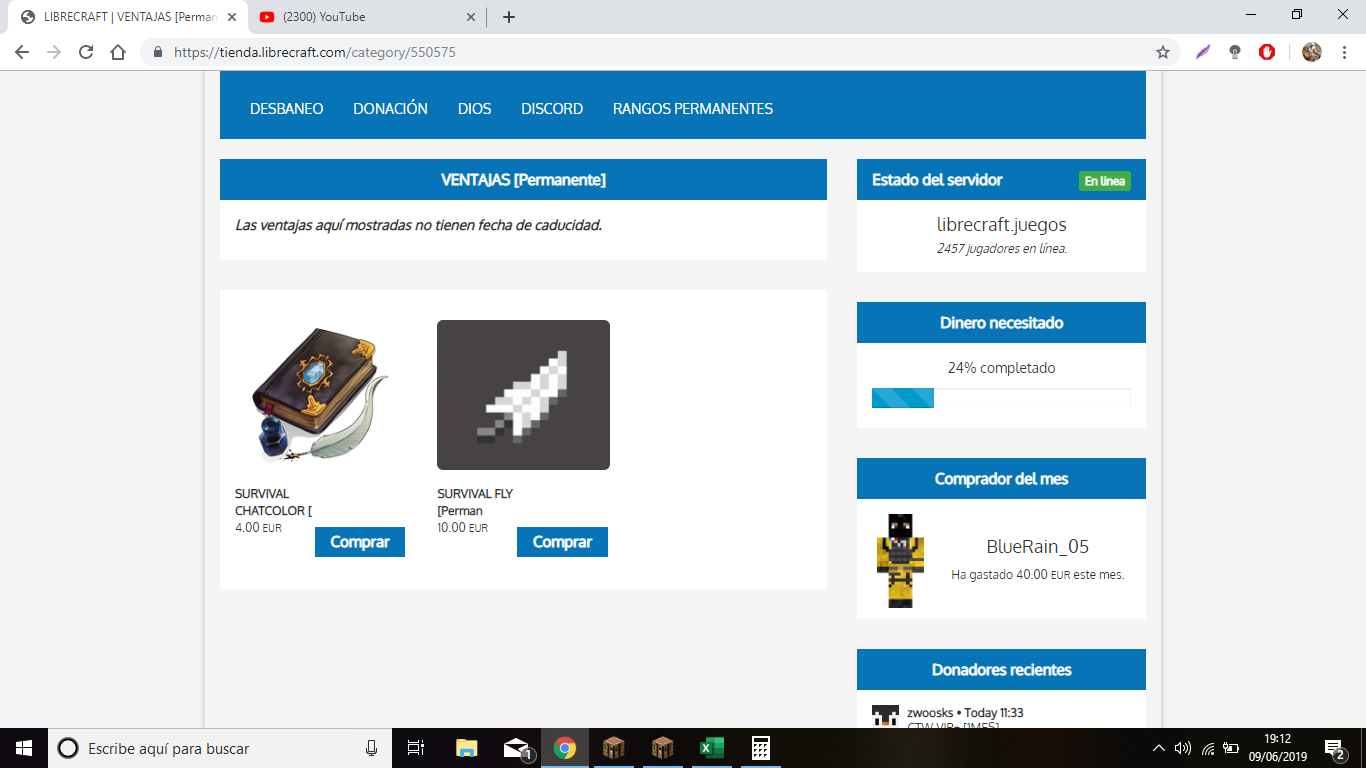
Task: Open the browser home page
Action: (x=118, y=52)
